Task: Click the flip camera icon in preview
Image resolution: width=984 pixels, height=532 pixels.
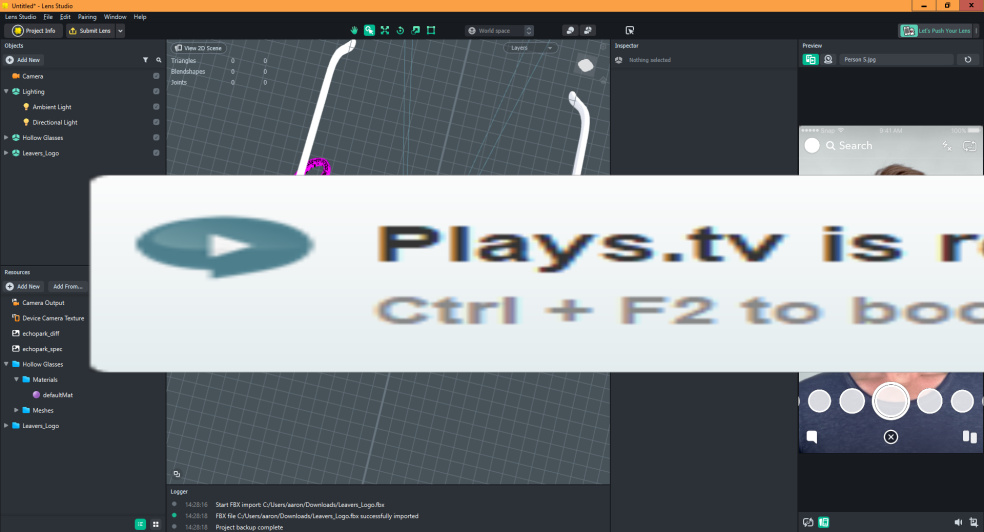Action: (970, 146)
